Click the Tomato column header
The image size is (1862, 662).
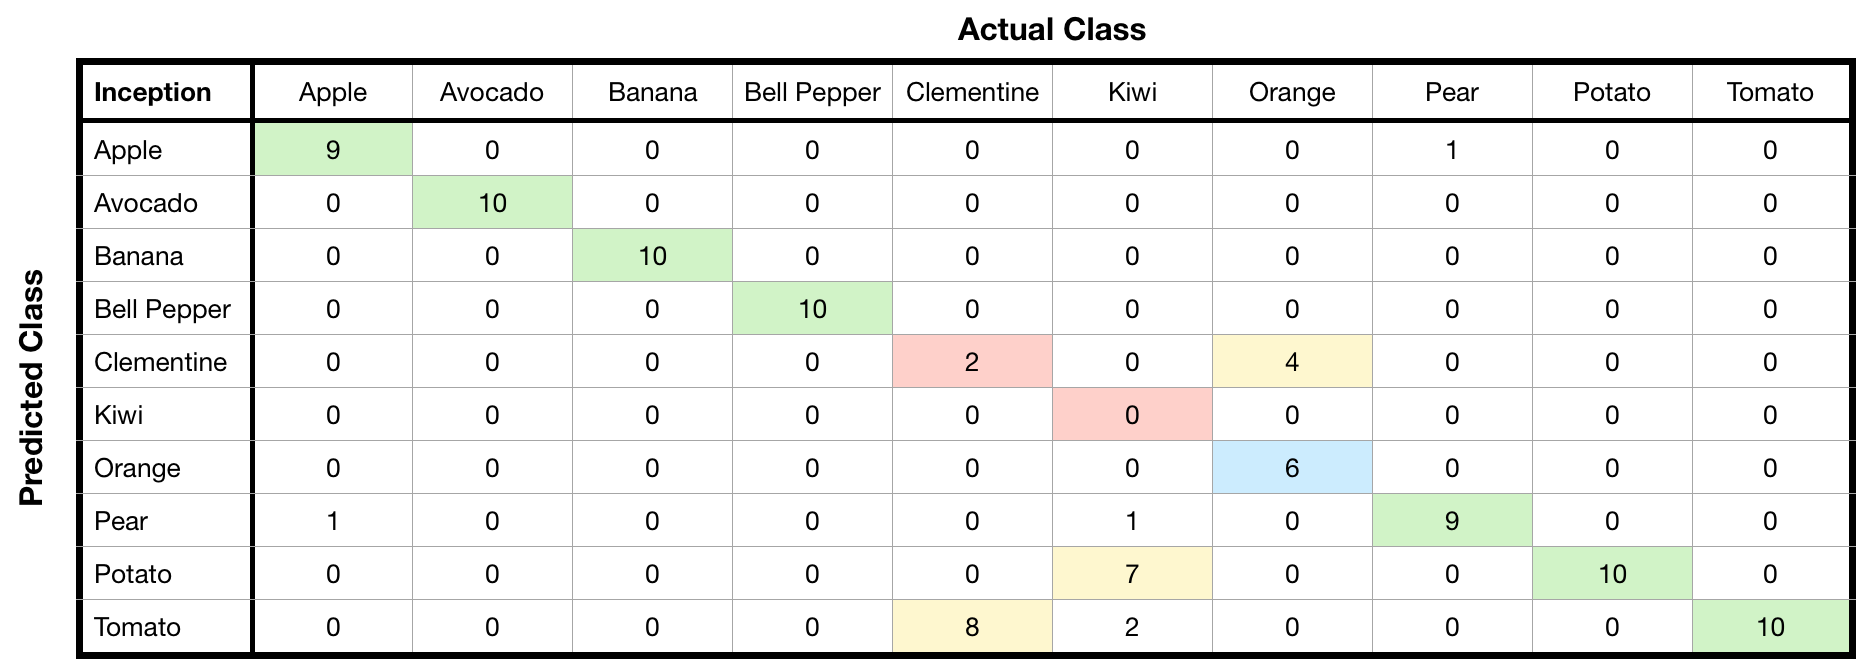pos(1770,92)
